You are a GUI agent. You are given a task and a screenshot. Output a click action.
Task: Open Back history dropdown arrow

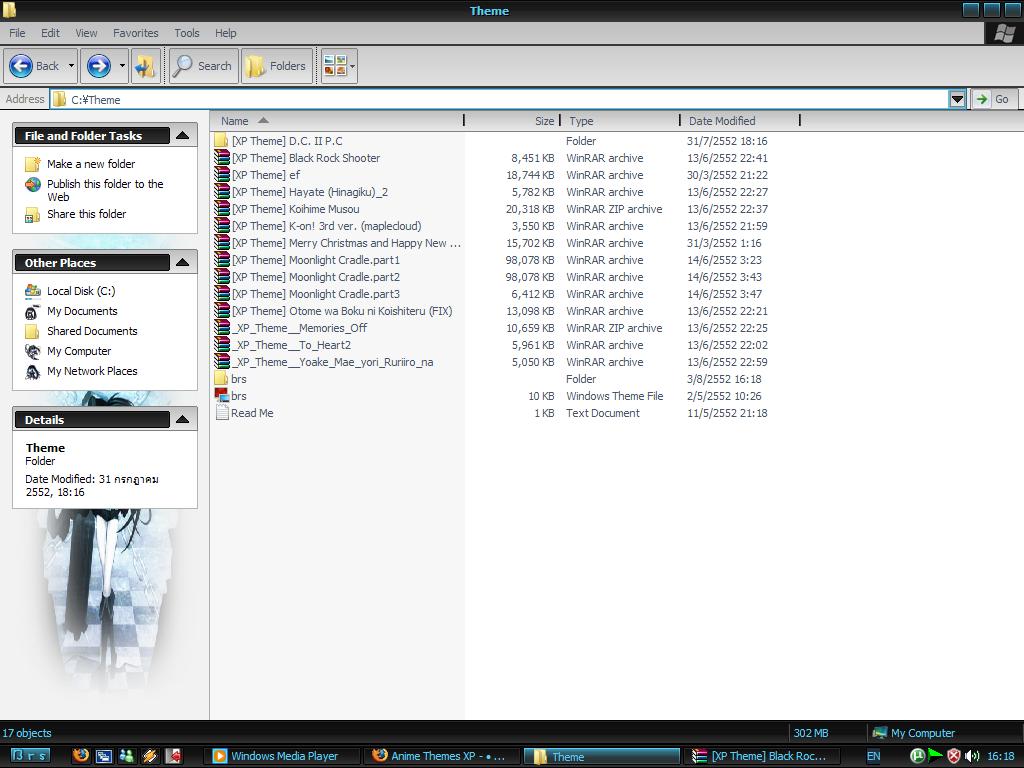[71, 66]
